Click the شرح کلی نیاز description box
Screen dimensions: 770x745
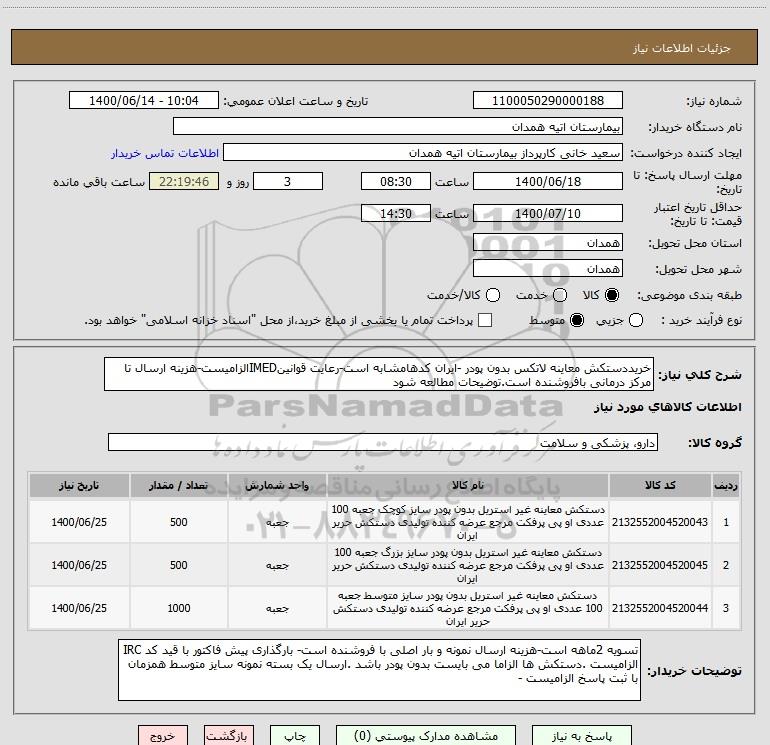click(x=379, y=374)
